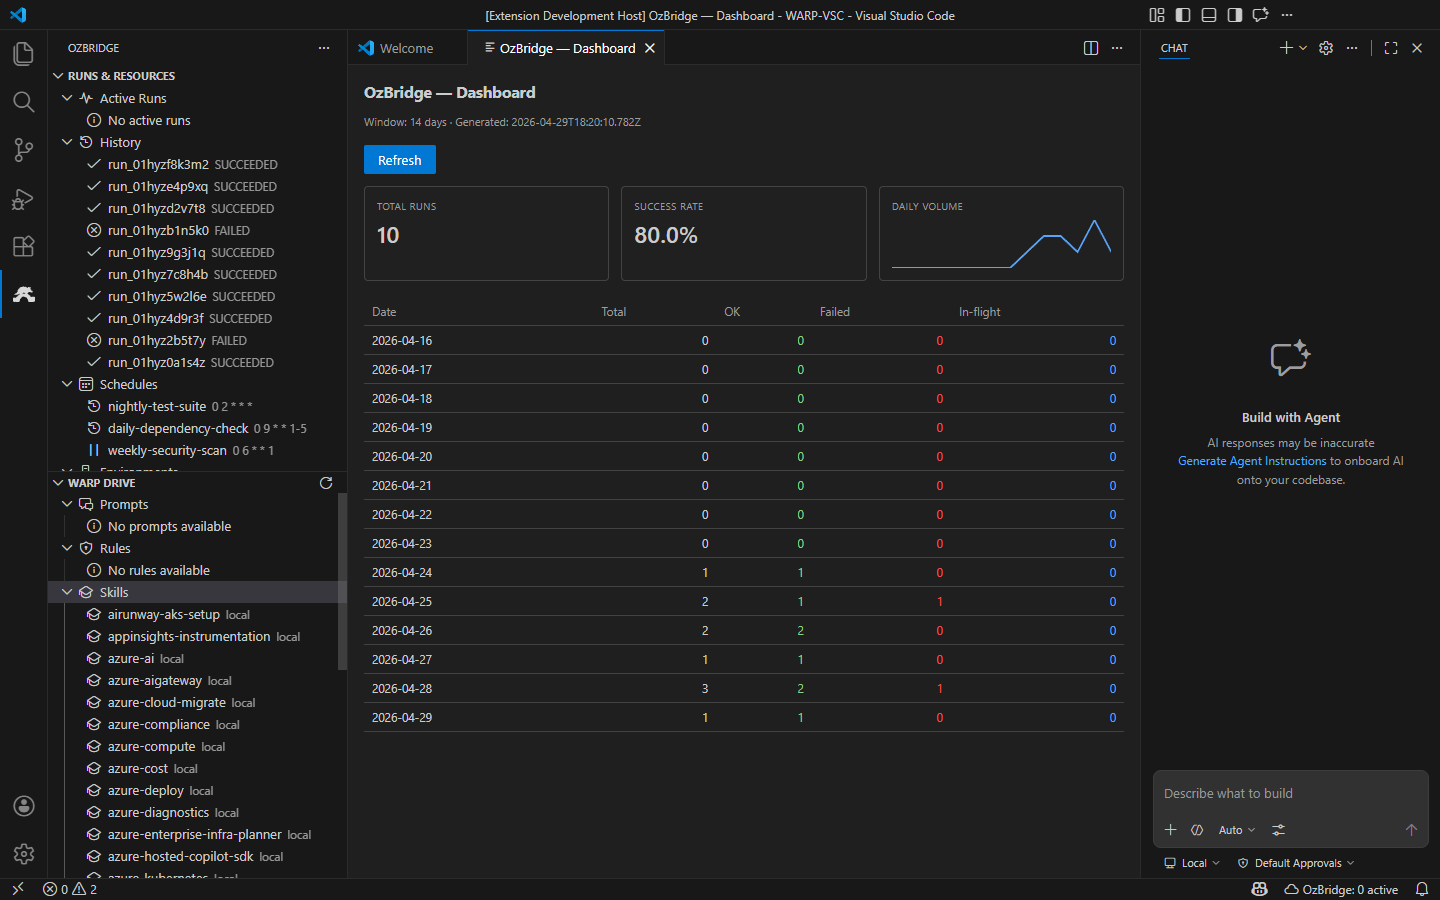1440x900 pixels.
Task: Click errors and warnings status item
Action: (70, 889)
